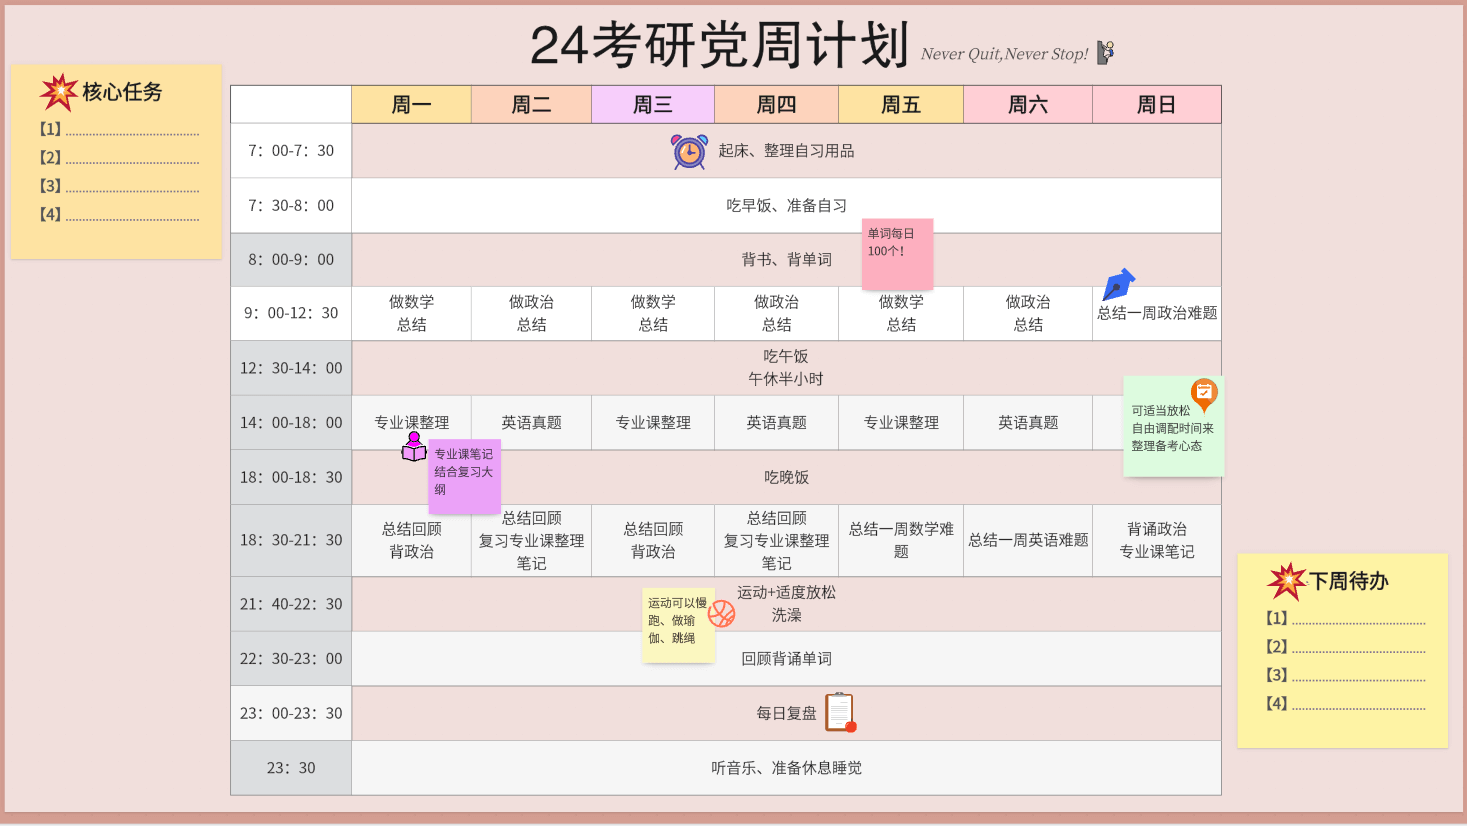The height and width of the screenshot is (826, 1467).
Task: Select line 【3】 under 下周待办
Action: pos(1345,675)
